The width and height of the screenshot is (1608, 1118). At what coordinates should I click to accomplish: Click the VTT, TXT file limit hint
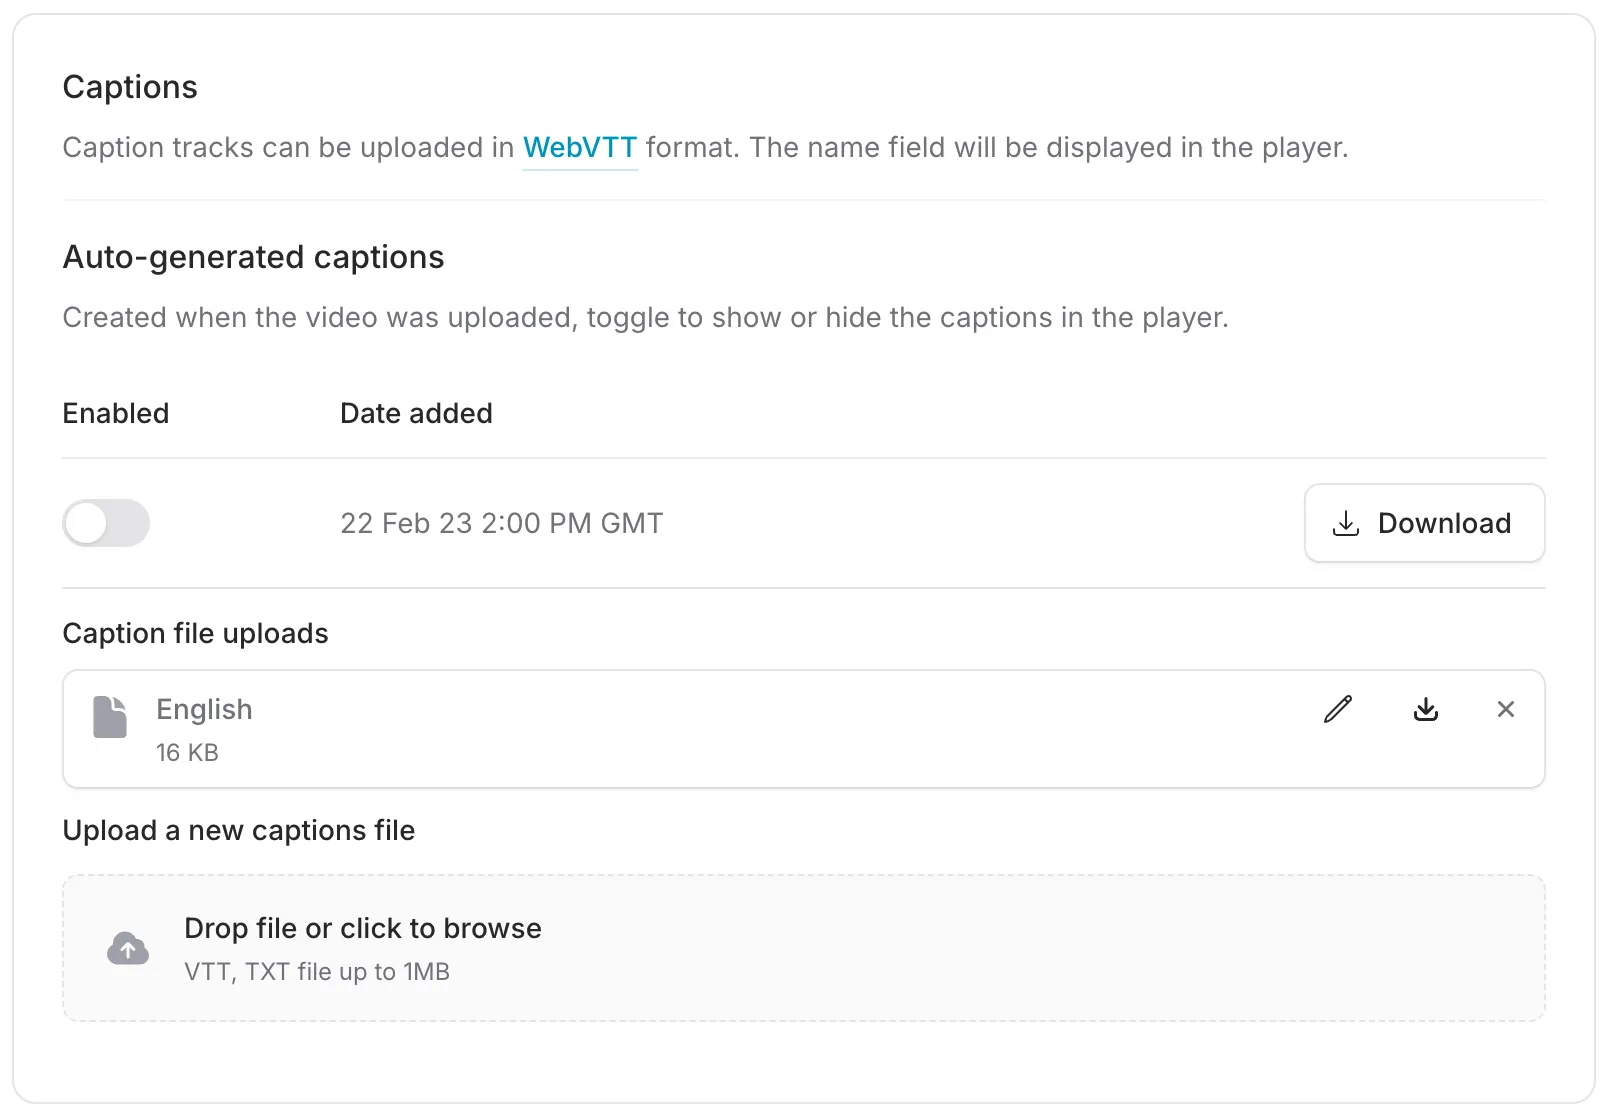[x=317, y=971]
